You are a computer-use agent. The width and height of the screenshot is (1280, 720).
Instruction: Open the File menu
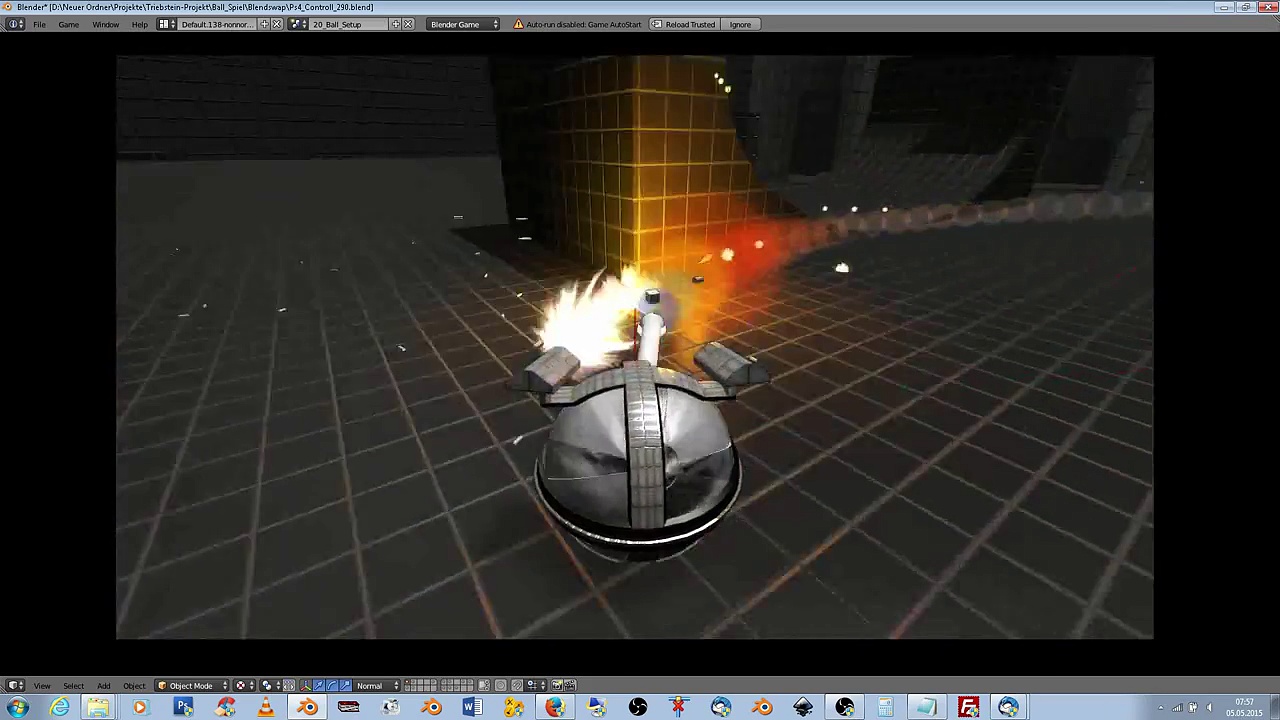(x=39, y=24)
